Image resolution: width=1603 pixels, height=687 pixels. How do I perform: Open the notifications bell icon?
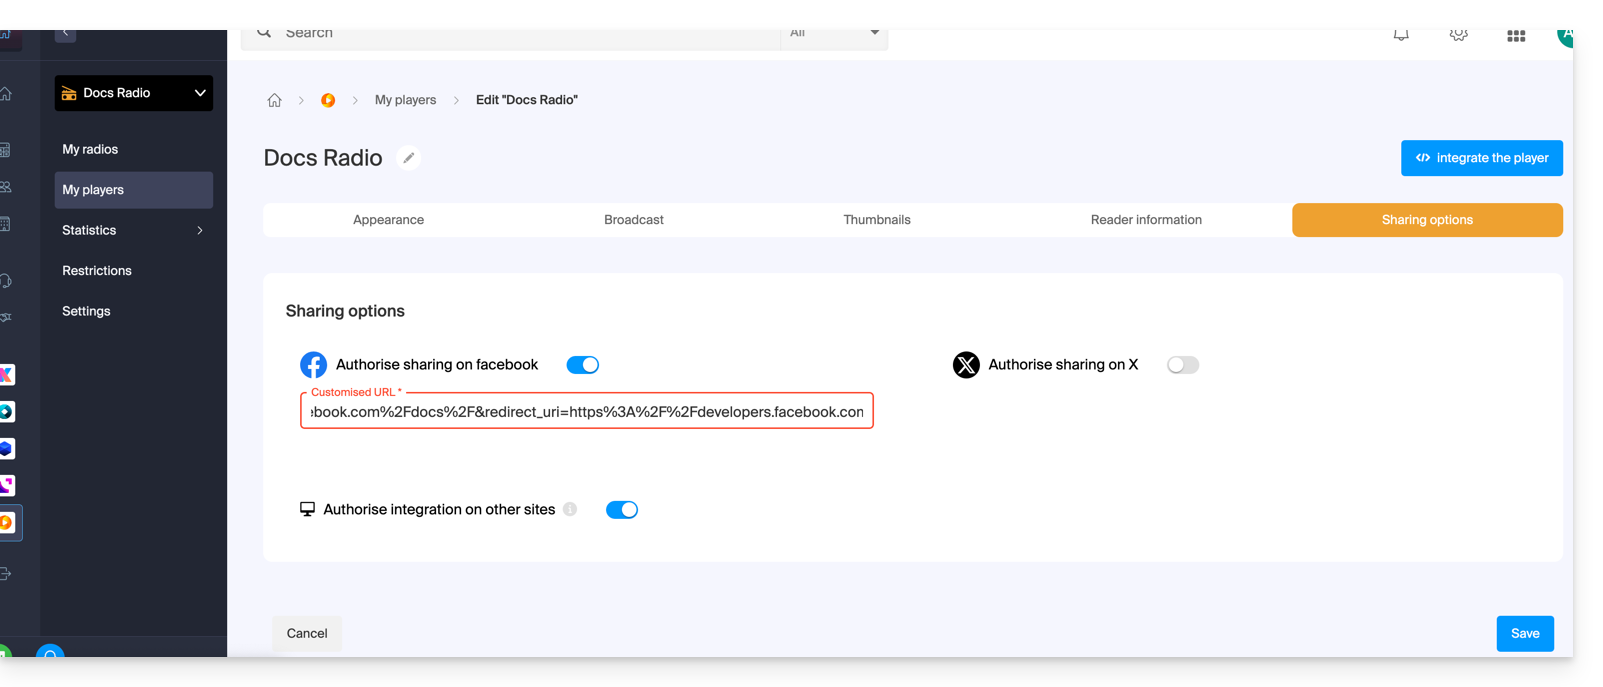(1401, 35)
